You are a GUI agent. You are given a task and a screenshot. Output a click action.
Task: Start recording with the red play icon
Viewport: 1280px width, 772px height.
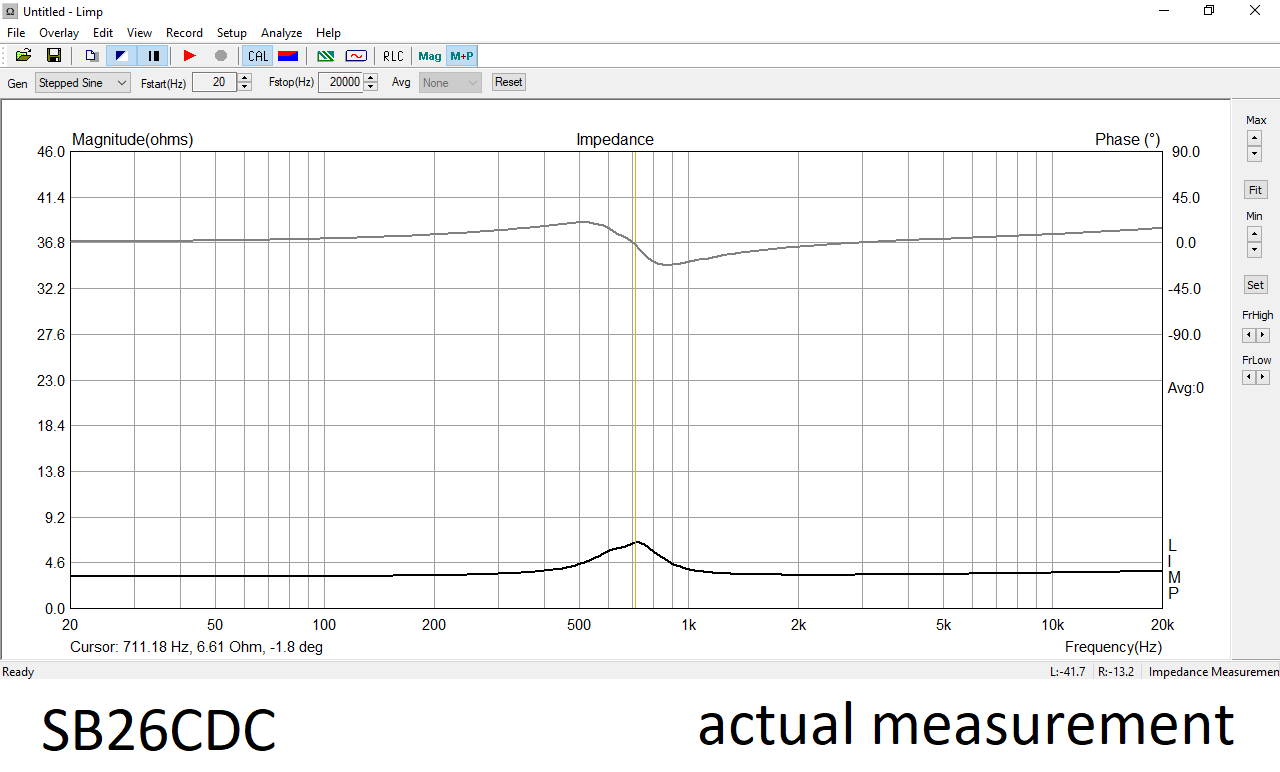189,56
